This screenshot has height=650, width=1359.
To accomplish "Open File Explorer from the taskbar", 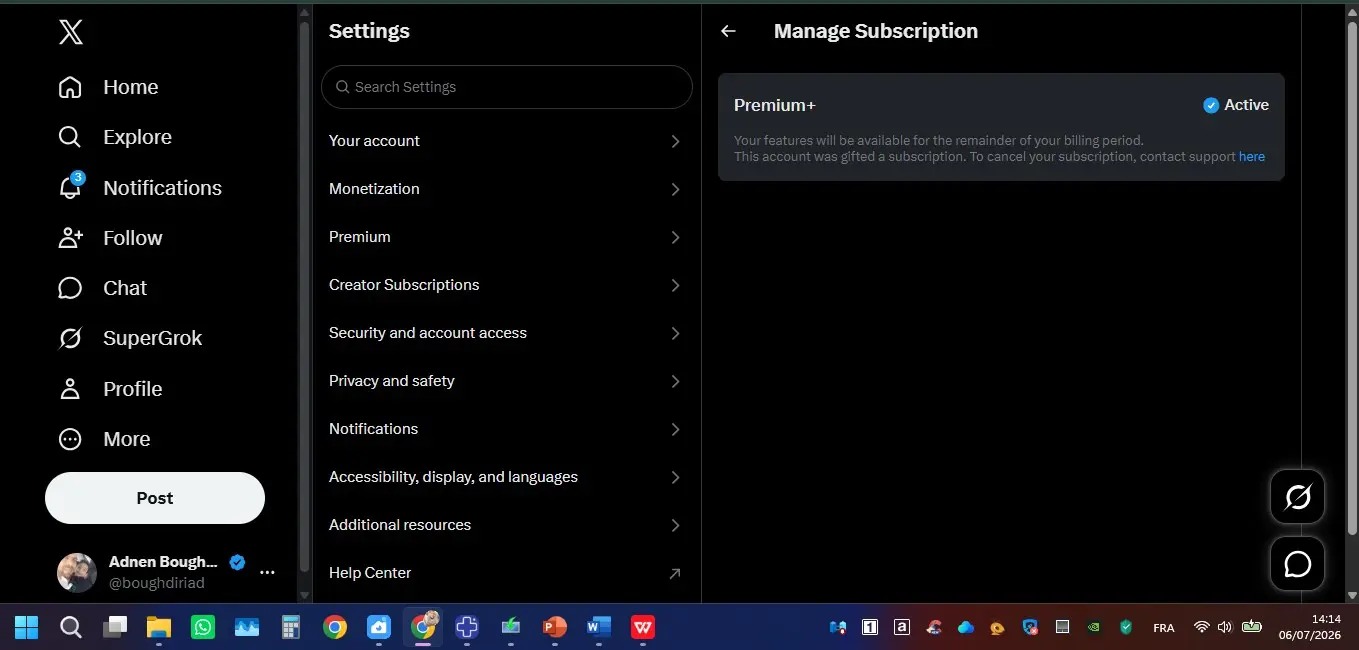I will (x=159, y=627).
